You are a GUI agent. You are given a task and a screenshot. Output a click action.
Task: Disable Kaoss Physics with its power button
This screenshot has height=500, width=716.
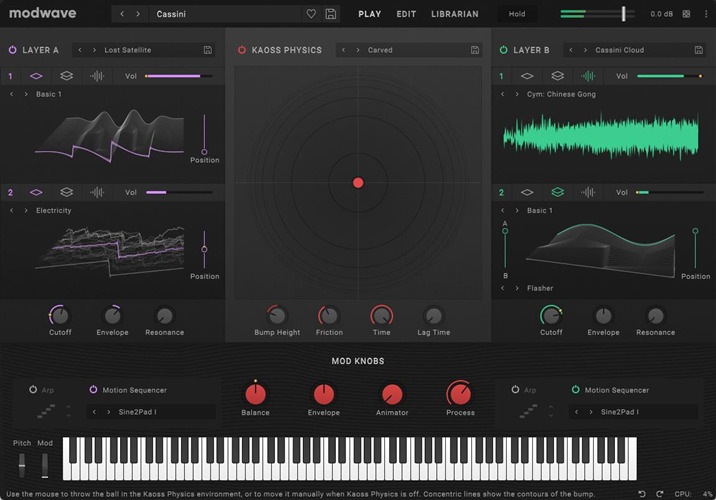pyautogui.click(x=242, y=50)
